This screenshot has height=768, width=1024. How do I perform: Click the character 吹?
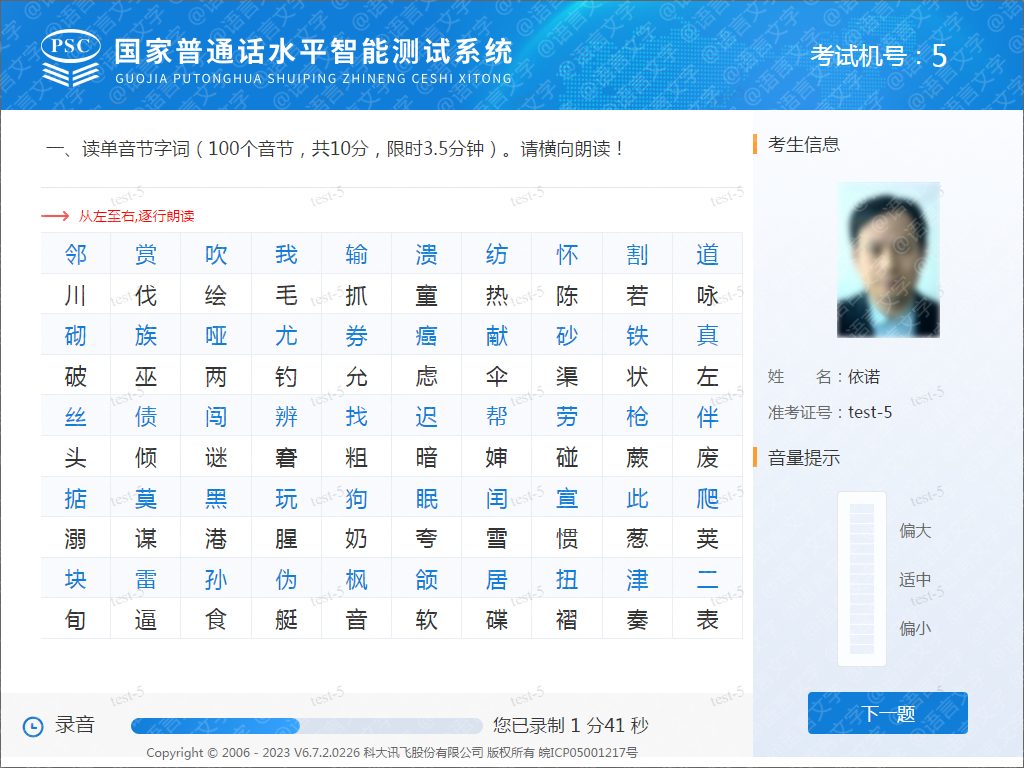pyautogui.click(x=216, y=254)
